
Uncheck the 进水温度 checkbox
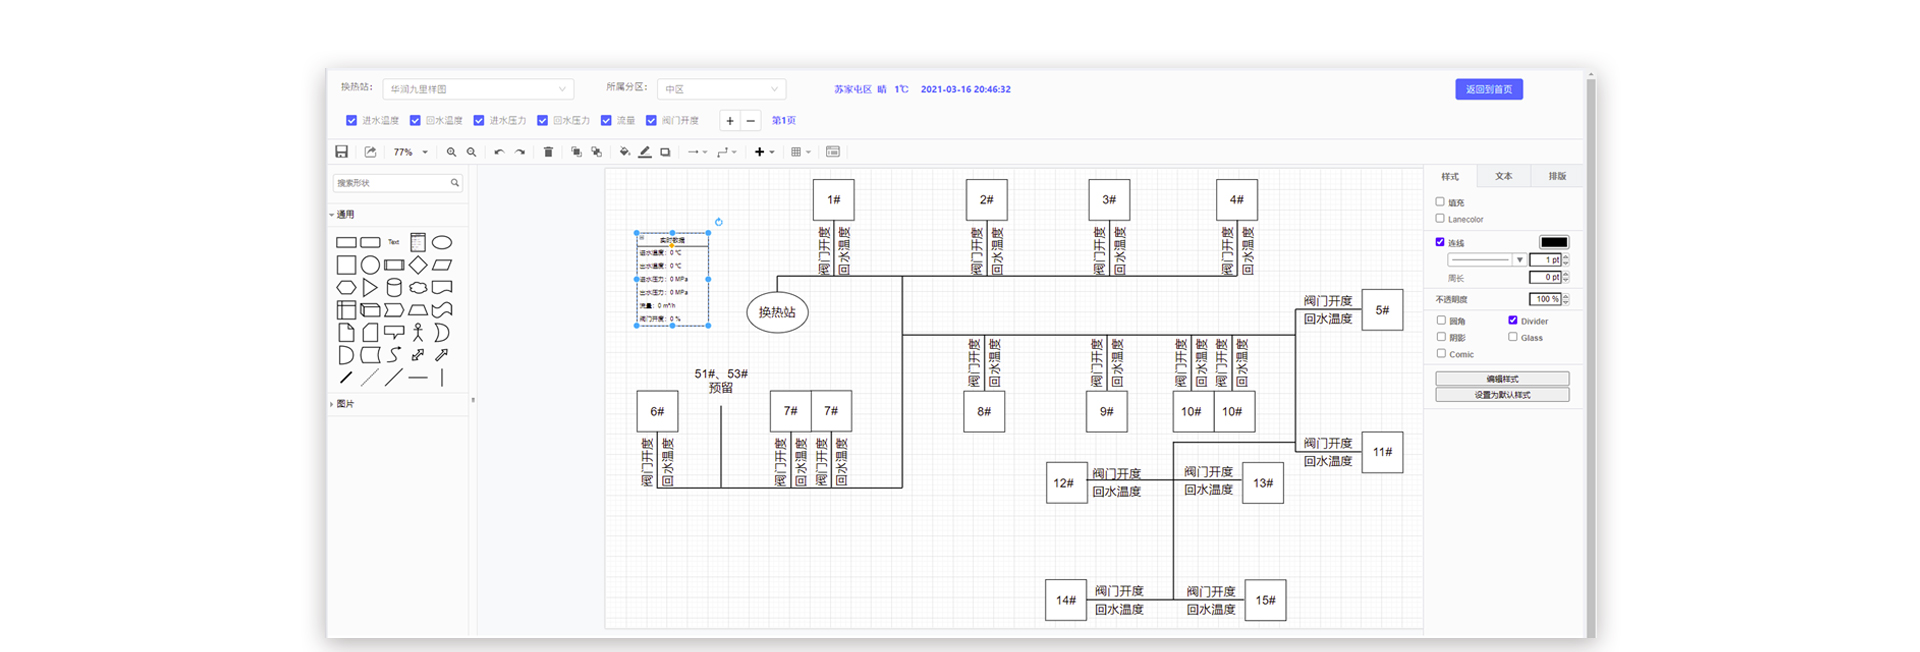pos(351,120)
